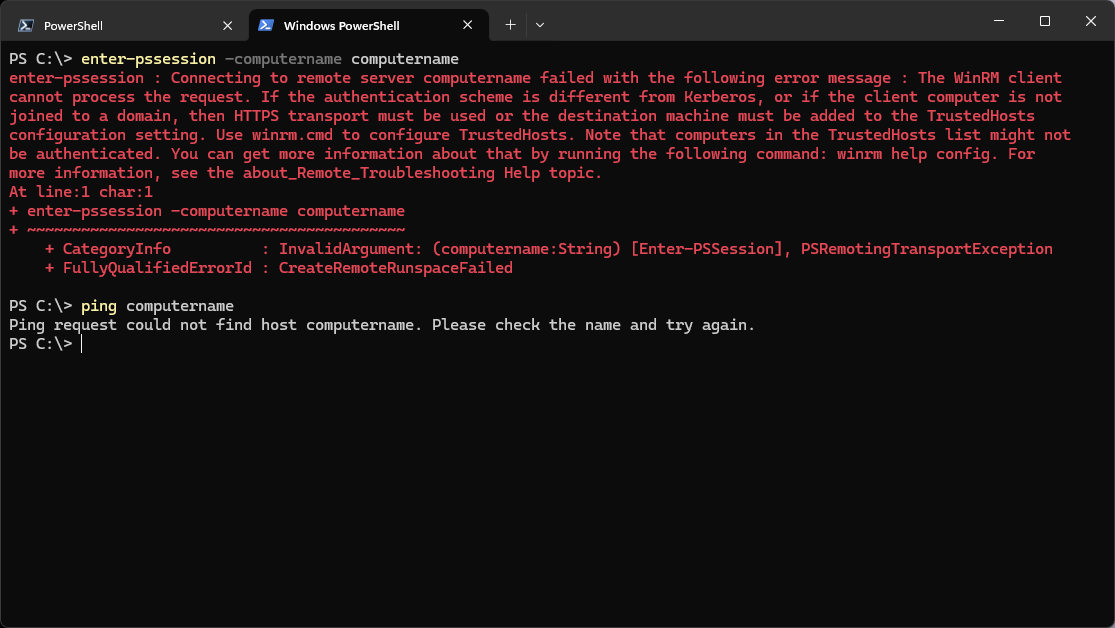Screen dimensions: 1115x628
Task: Click the 'CategoryInfo' error line
Action: pyautogui.click(x=548, y=249)
